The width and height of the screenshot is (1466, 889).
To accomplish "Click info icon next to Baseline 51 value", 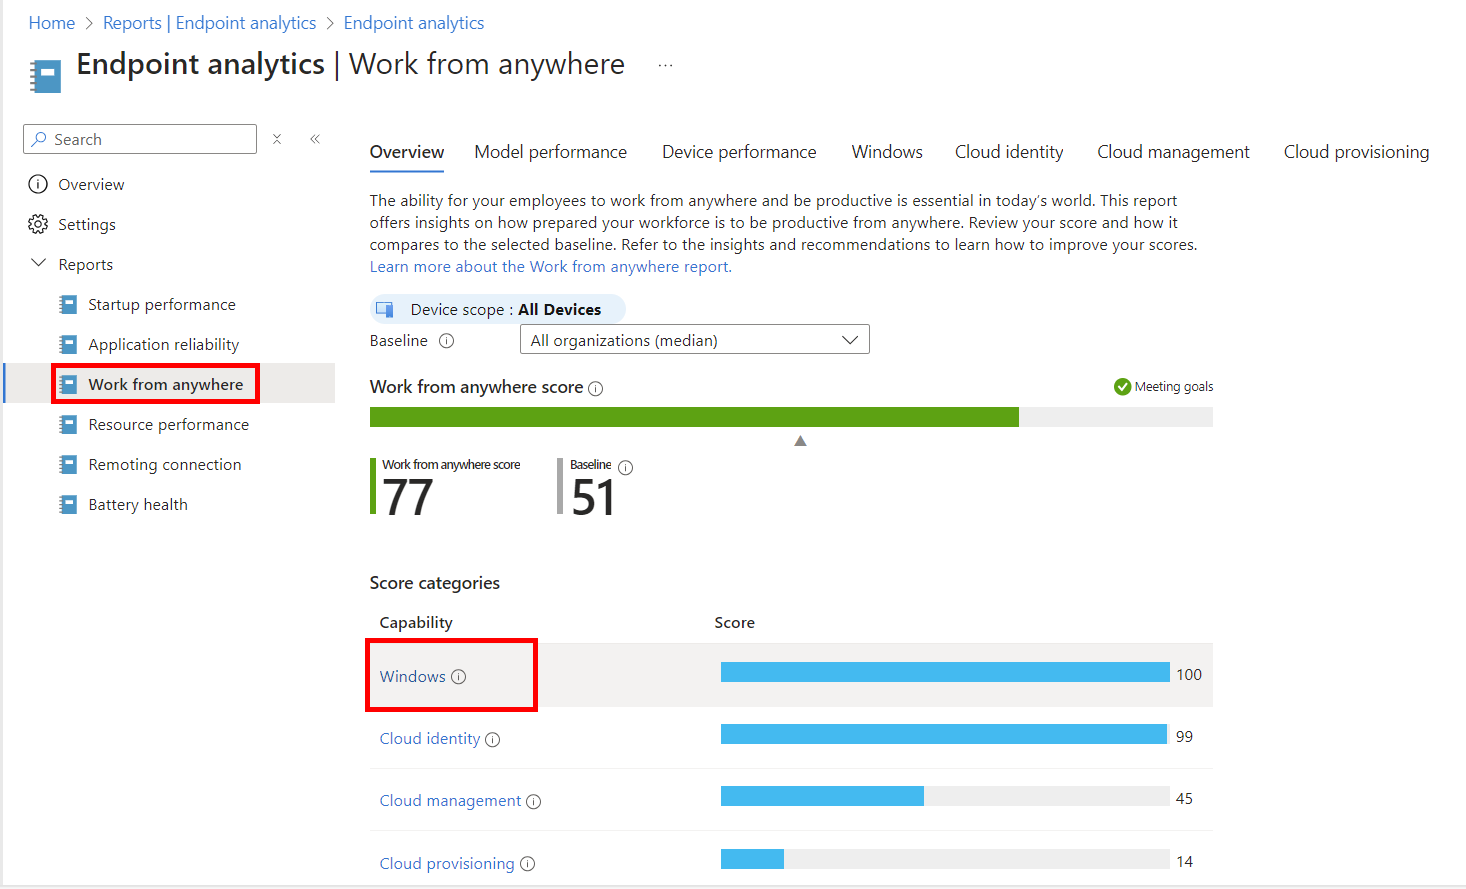I will (x=626, y=467).
